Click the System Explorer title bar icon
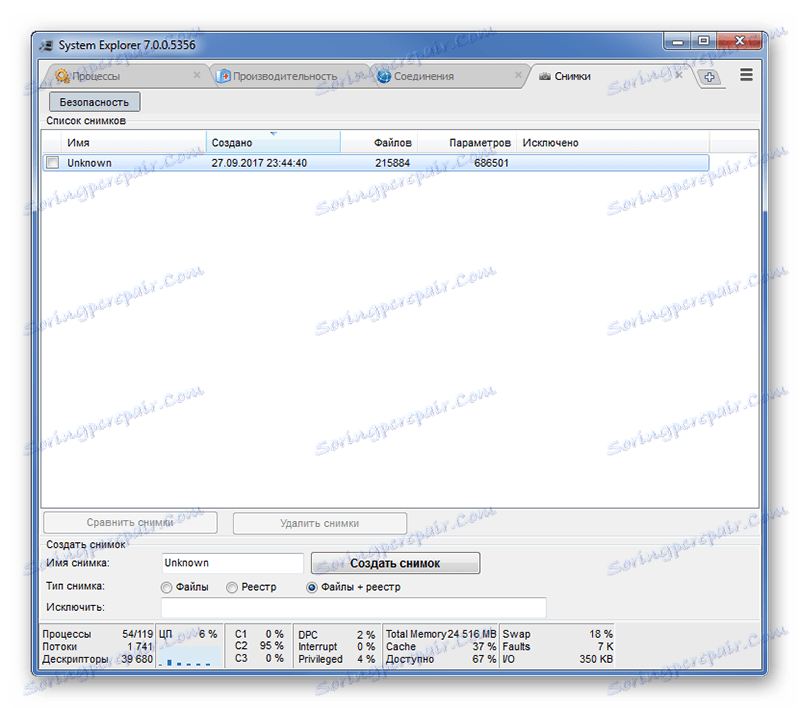The image size is (800, 708). pyautogui.click(x=46, y=45)
